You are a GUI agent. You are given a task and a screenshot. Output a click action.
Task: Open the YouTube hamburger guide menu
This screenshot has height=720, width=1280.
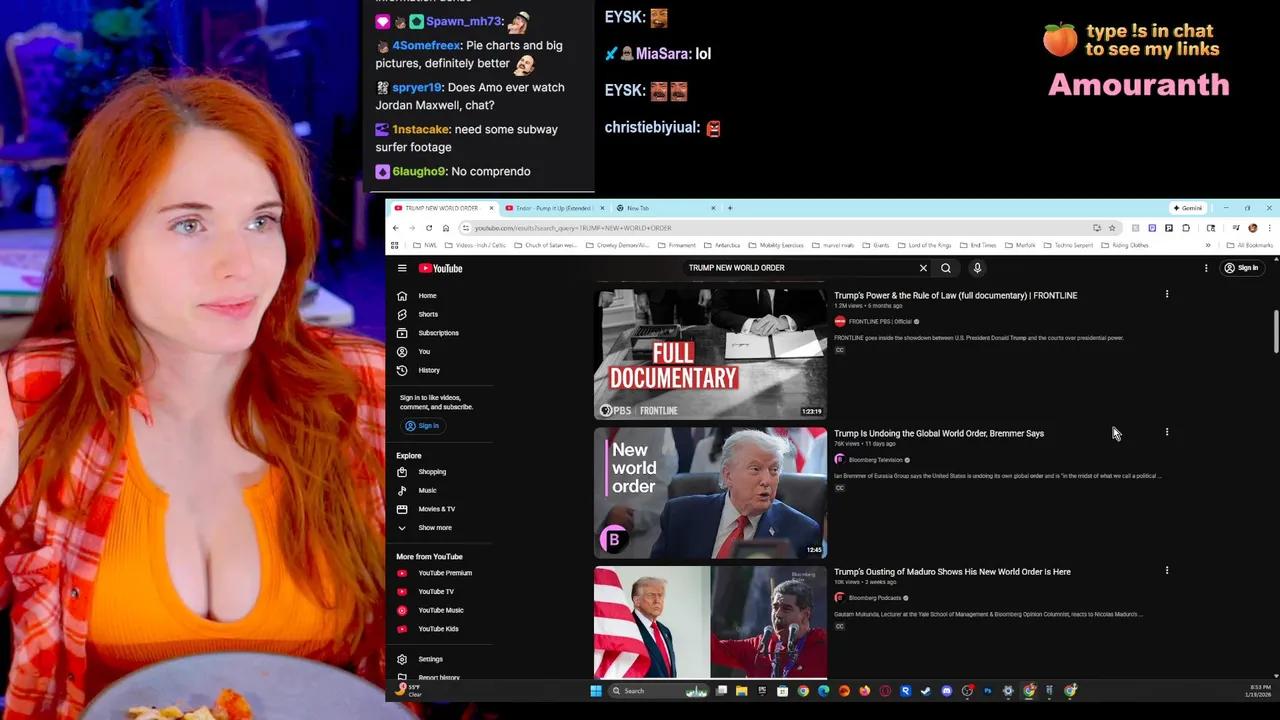pyautogui.click(x=402, y=268)
